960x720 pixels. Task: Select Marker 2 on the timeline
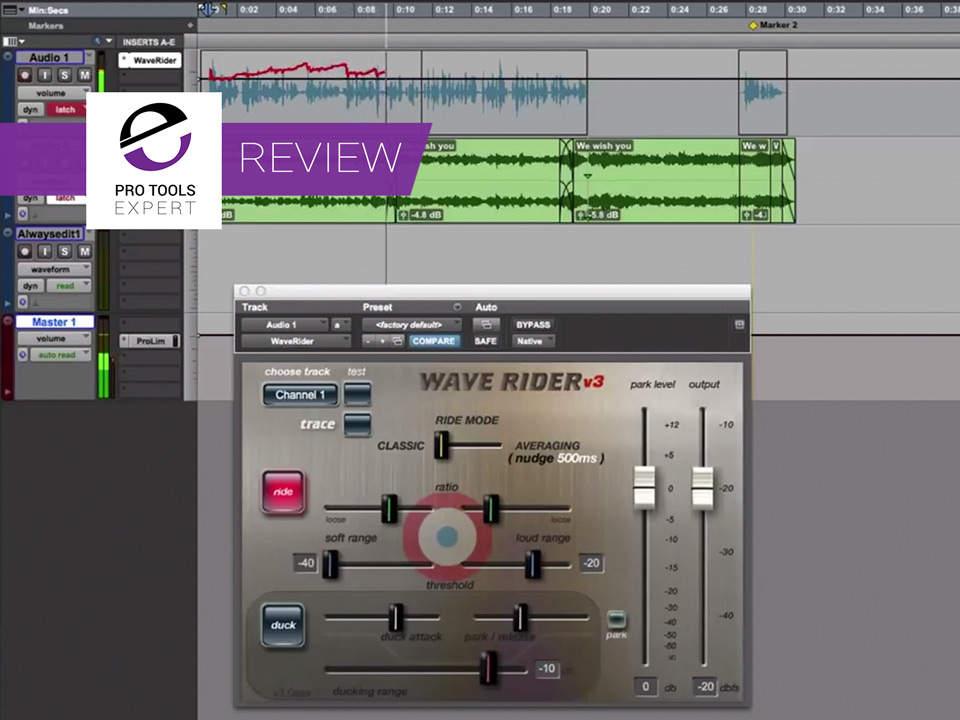(x=773, y=25)
